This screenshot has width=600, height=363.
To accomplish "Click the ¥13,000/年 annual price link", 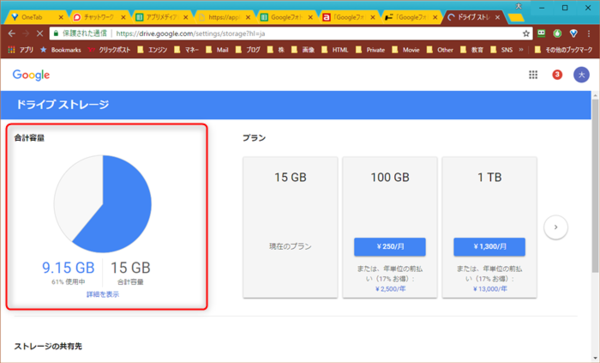I will click(490, 289).
